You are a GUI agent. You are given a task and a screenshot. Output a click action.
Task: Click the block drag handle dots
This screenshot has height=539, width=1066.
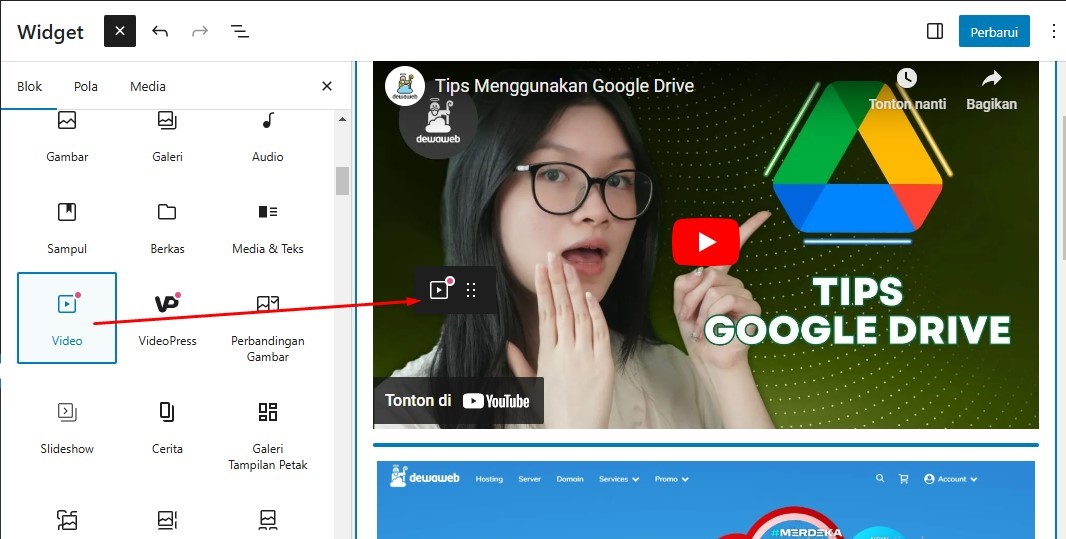[x=471, y=290]
